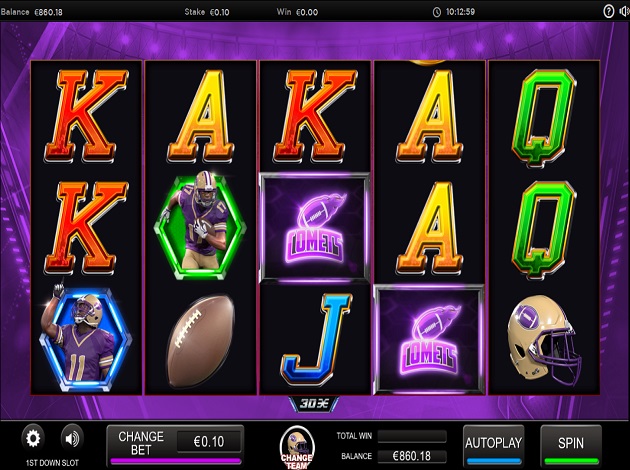Screen dimensions: 630x470
Task: Click the Spin button
Action: coord(571,445)
